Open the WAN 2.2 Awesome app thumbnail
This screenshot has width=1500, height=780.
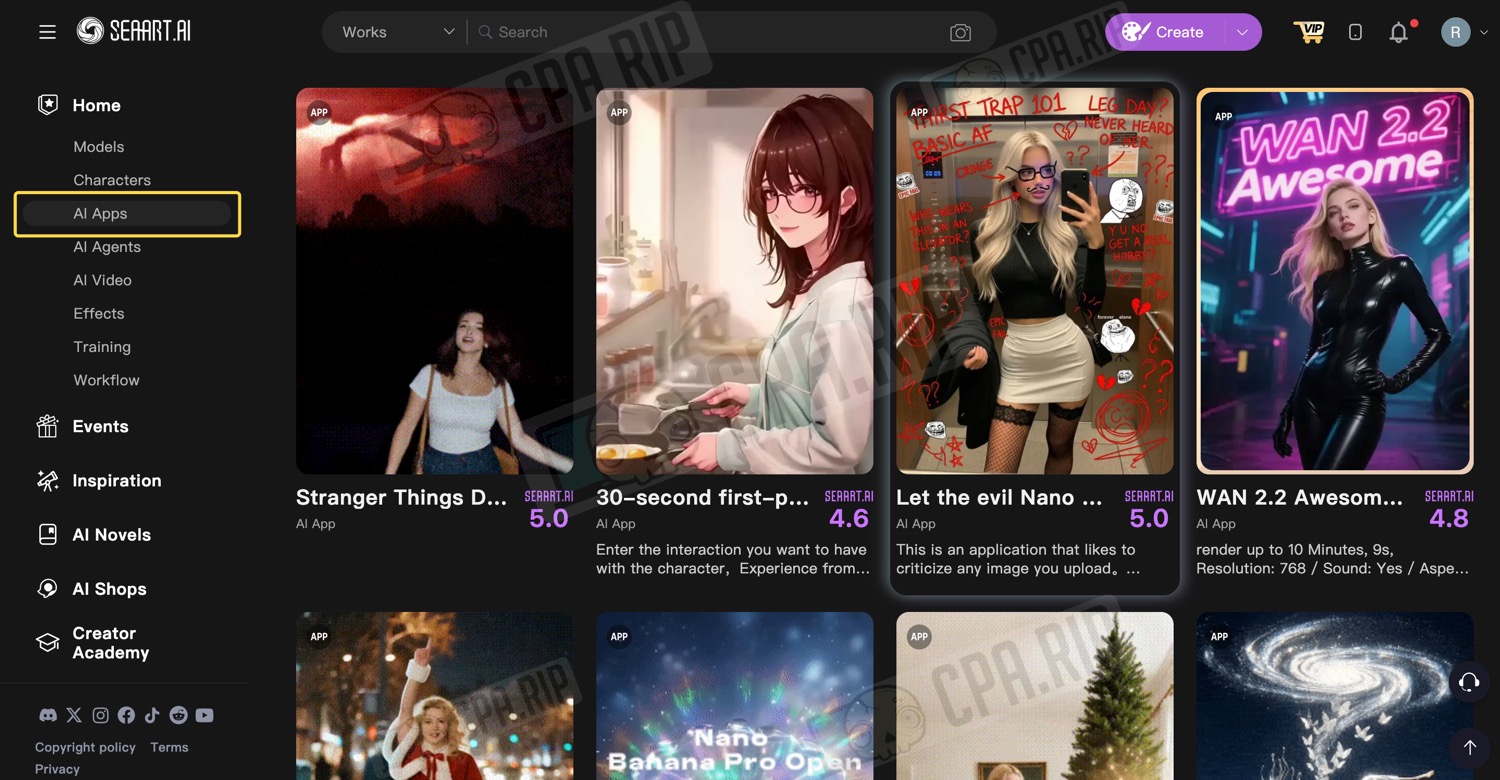1334,280
